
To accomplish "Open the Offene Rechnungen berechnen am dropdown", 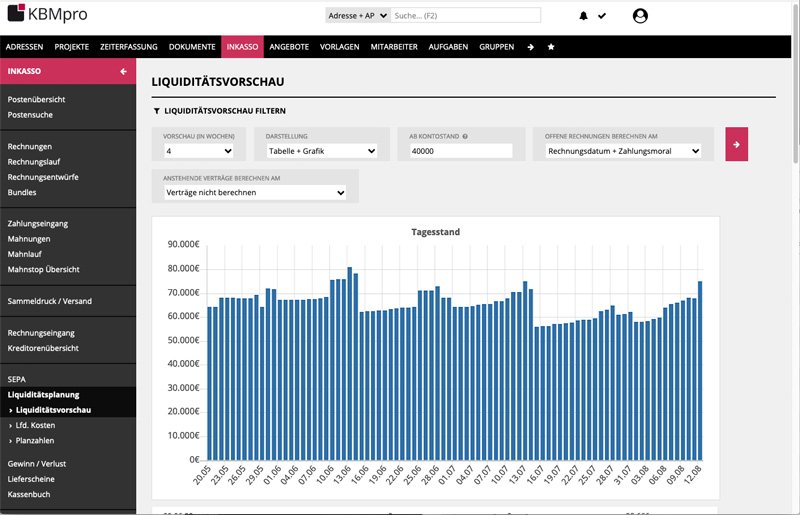I will (x=623, y=151).
